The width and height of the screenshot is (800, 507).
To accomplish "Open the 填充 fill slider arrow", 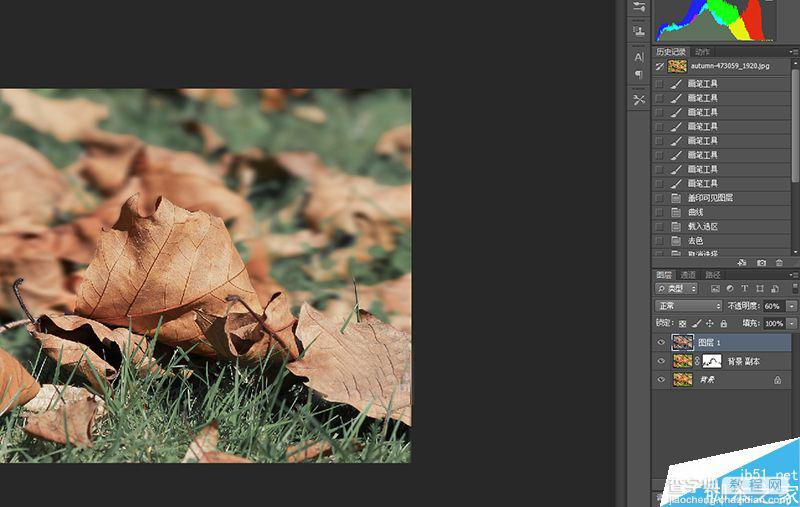I will (x=792, y=323).
